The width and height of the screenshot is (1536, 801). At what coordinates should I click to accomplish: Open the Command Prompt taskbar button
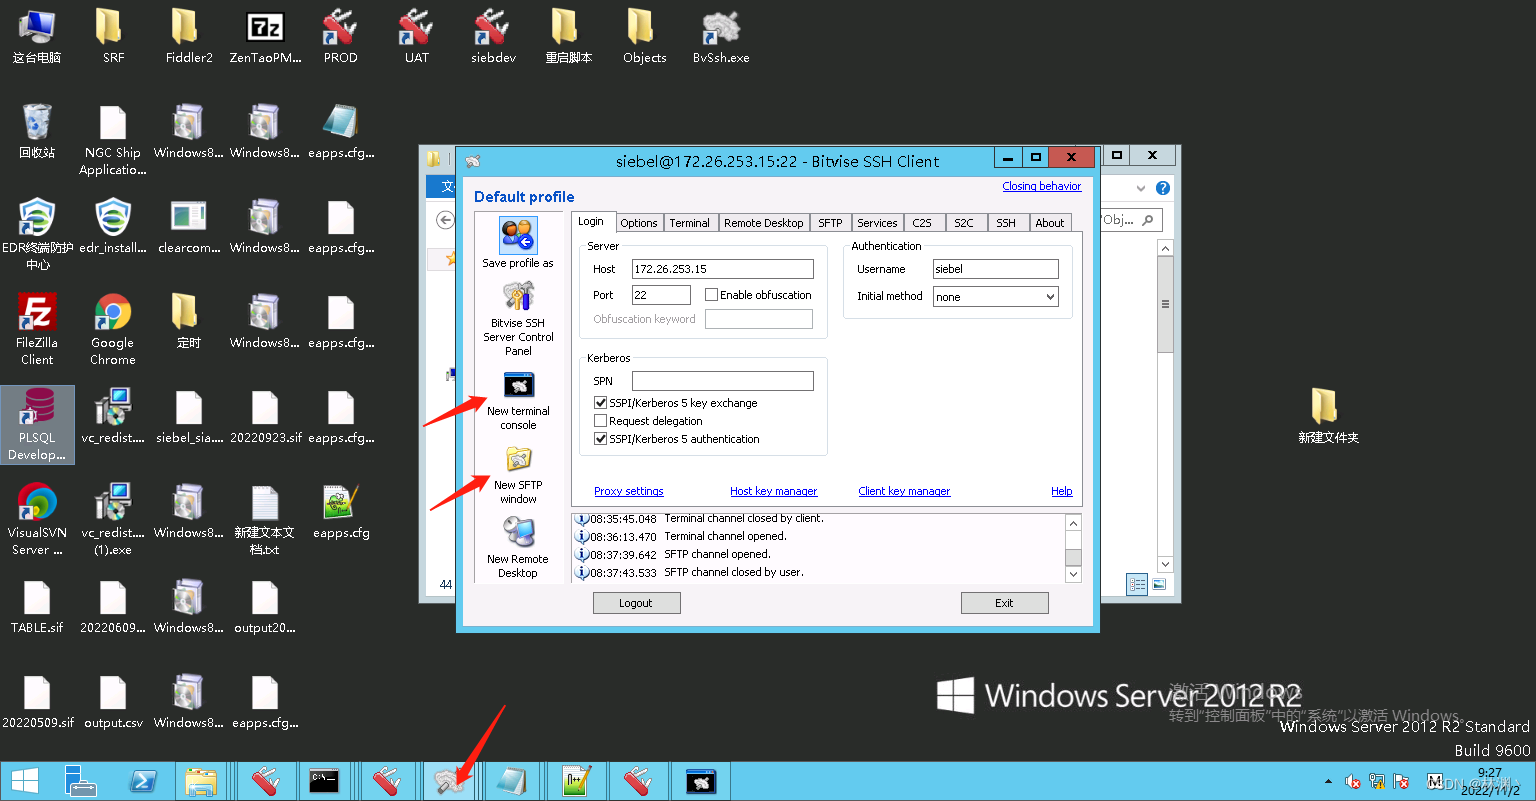click(x=324, y=781)
